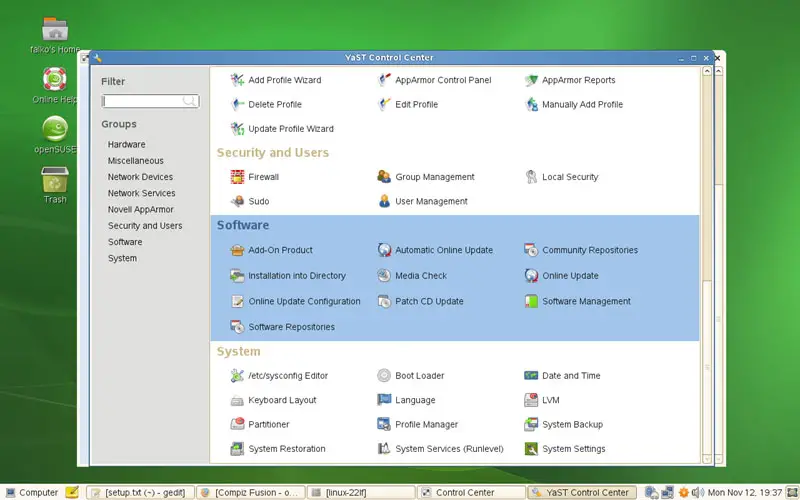Click the Manually Add Profile icon

point(531,104)
